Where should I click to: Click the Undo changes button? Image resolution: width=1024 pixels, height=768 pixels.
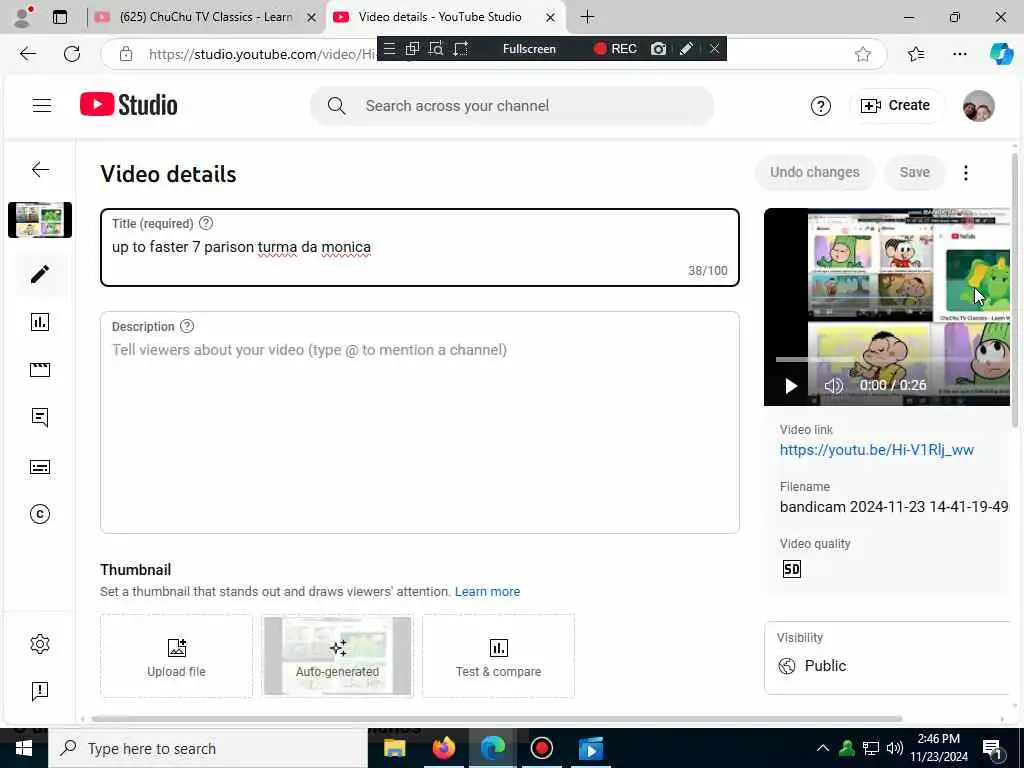[814, 172]
